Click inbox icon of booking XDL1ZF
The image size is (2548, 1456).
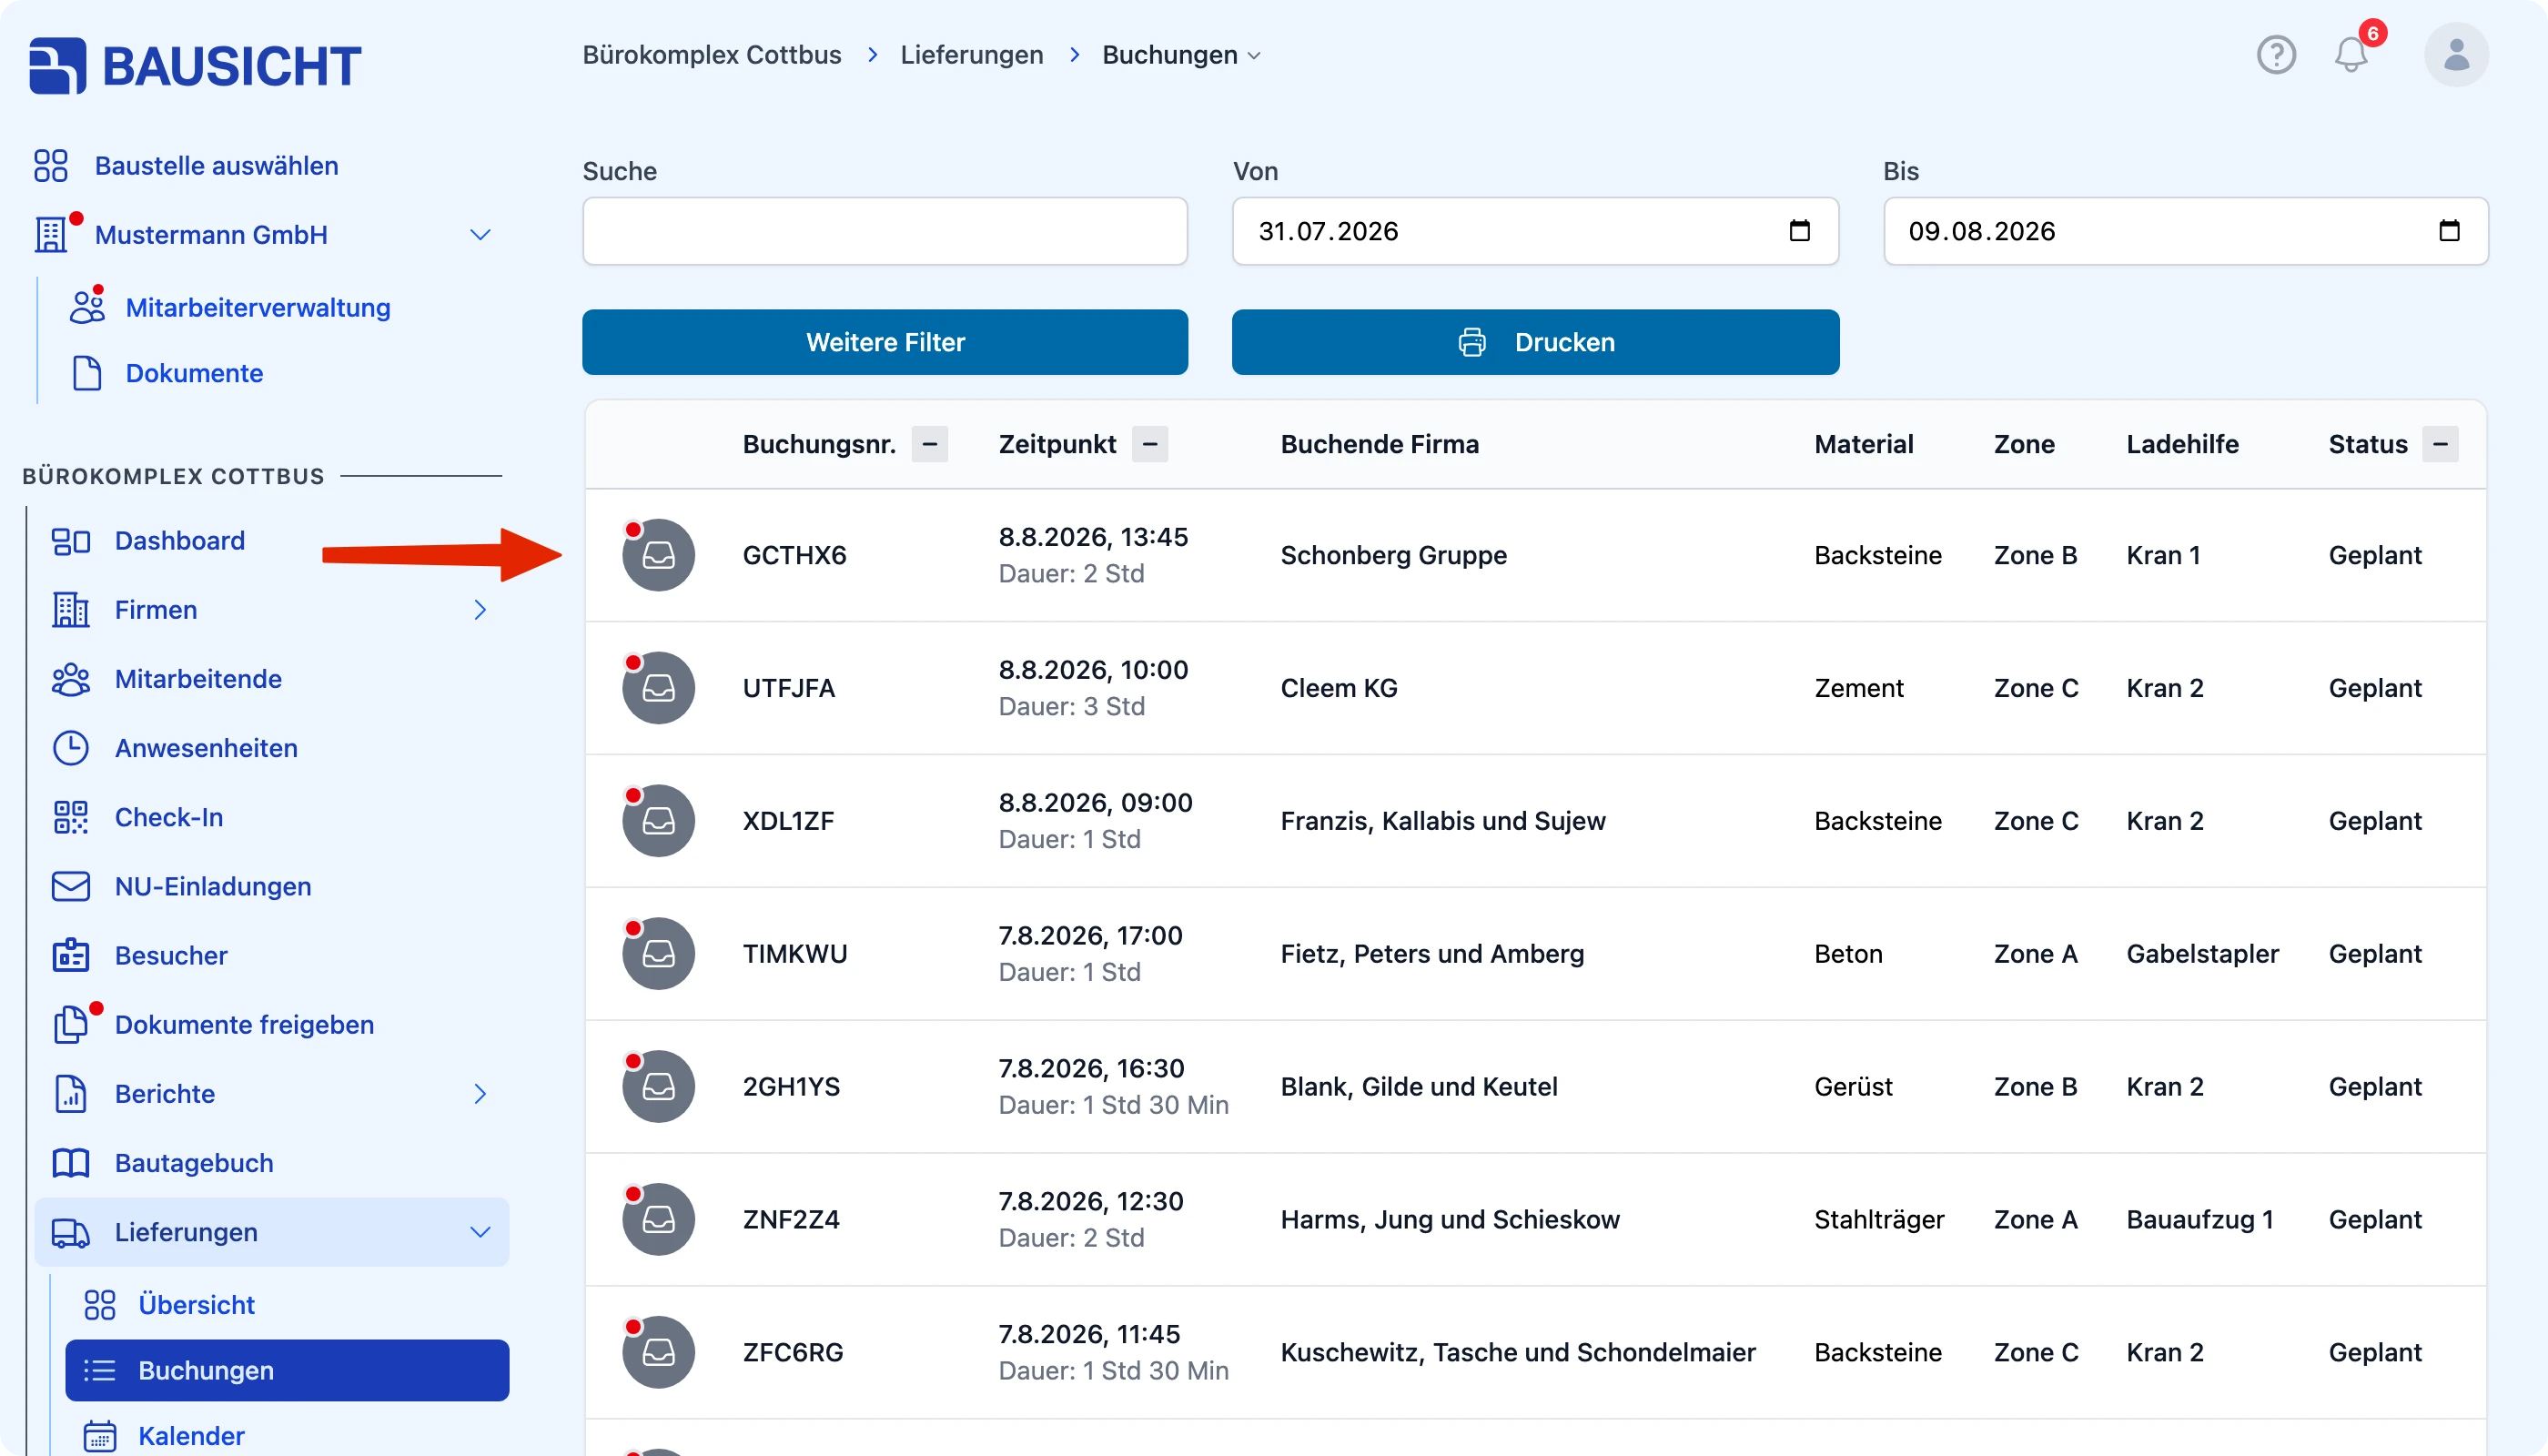658,821
